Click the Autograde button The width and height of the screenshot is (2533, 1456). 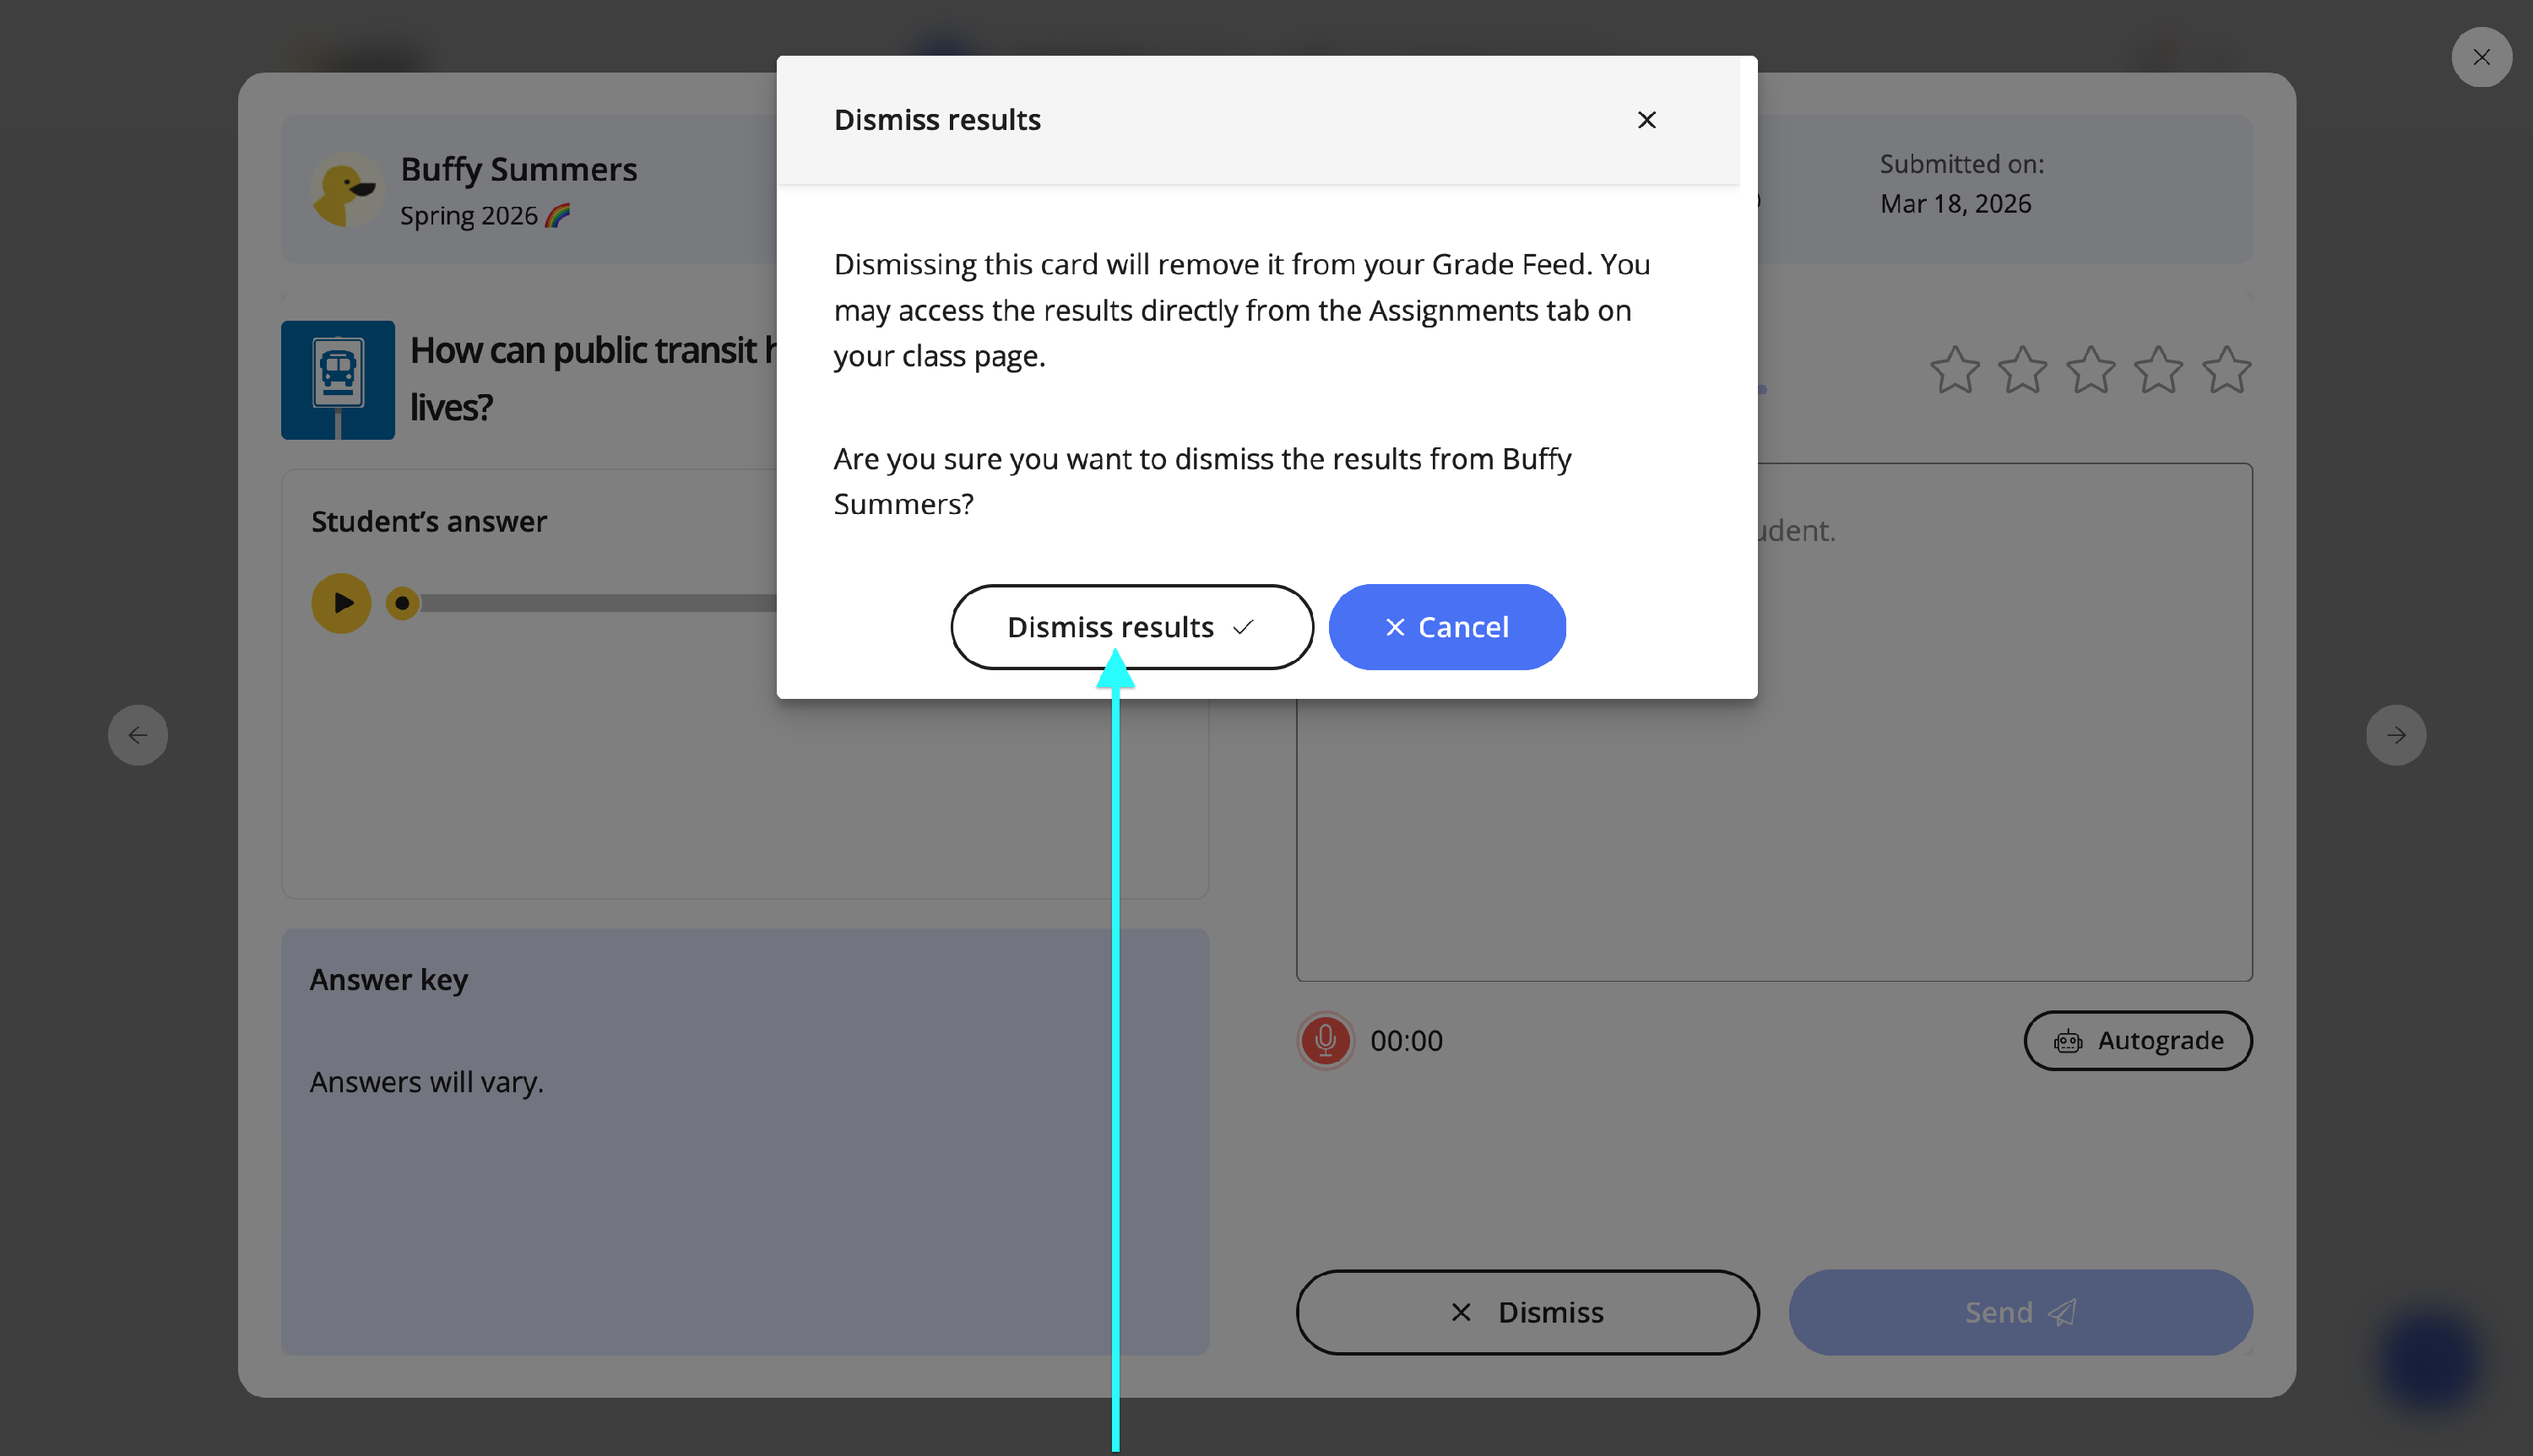tap(2137, 1040)
